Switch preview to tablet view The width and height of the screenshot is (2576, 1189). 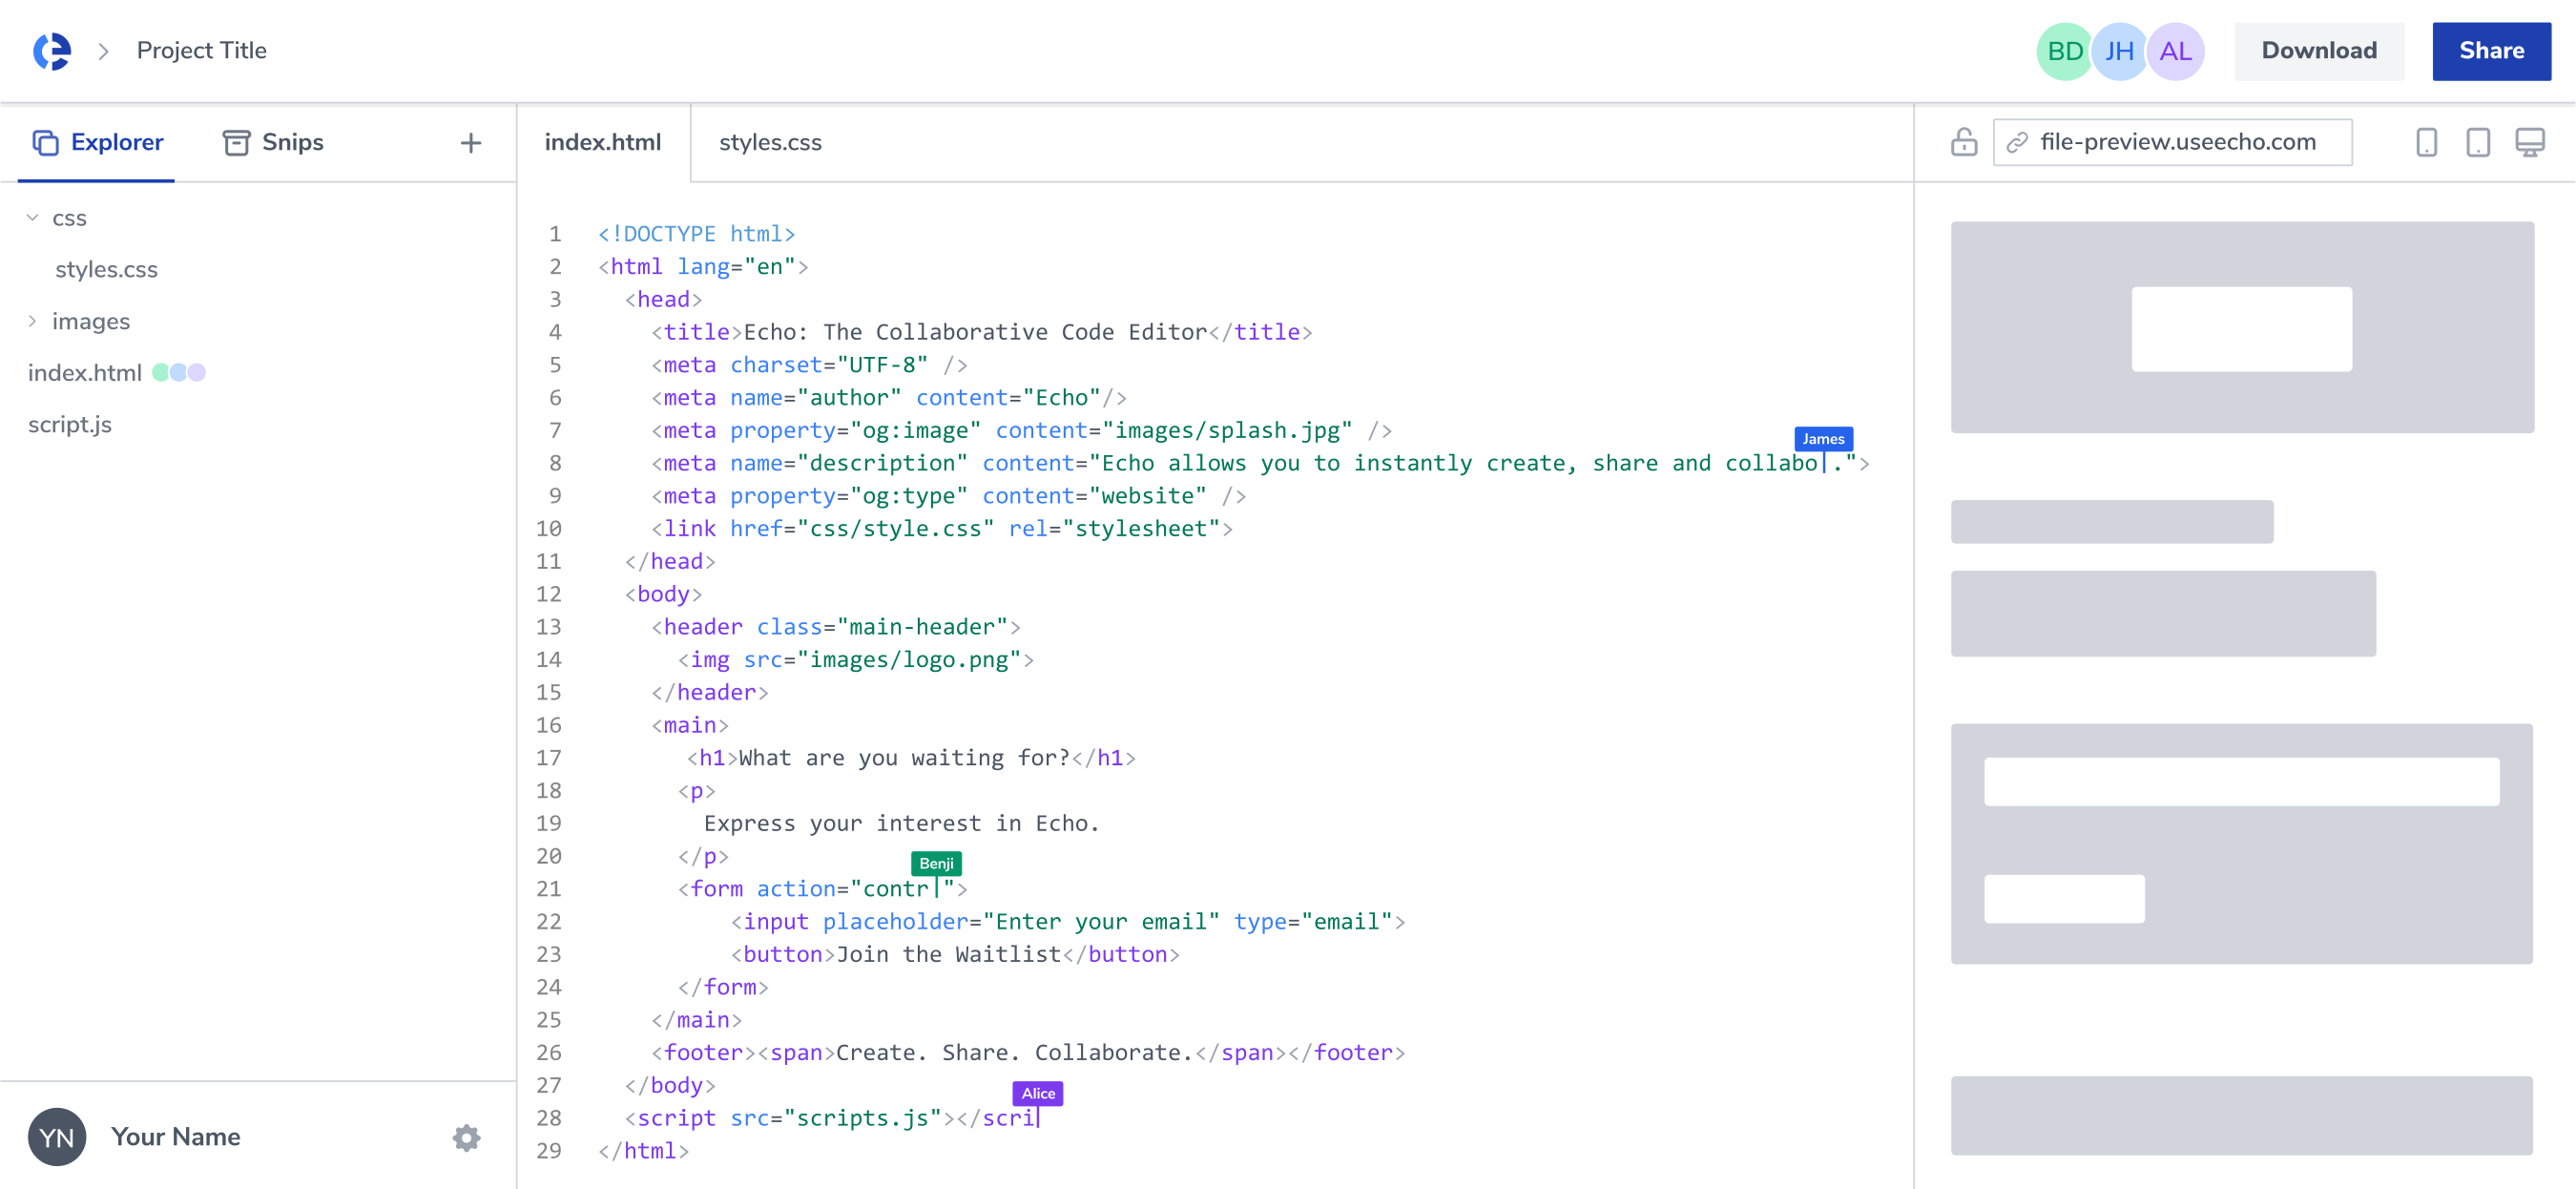pyautogui.click(x=2477, y=142)
